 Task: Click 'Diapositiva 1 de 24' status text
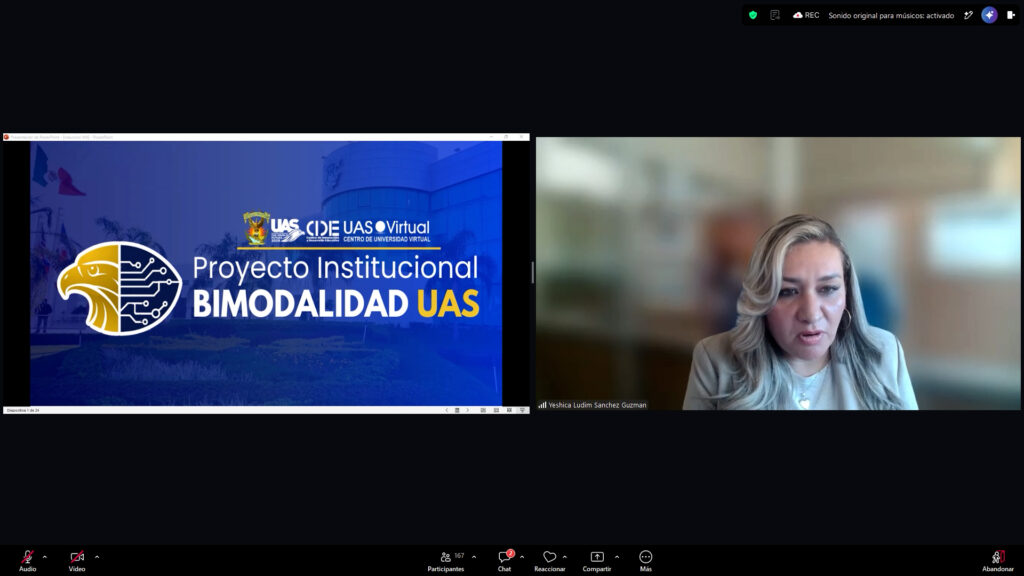(x=23, y=410)
